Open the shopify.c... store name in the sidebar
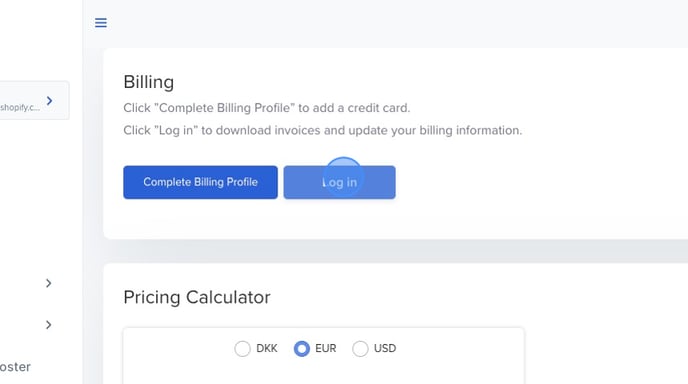688x384 pixels. point(20,108)
